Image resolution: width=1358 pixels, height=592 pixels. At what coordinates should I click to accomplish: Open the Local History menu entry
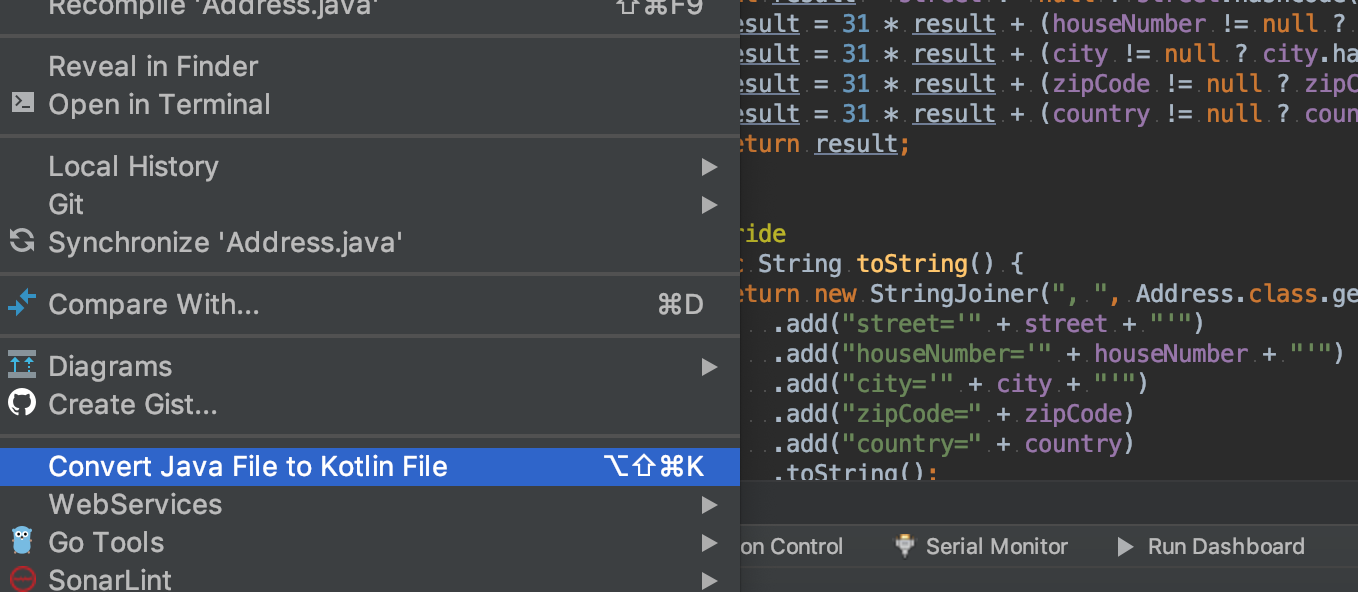[370, 166]
